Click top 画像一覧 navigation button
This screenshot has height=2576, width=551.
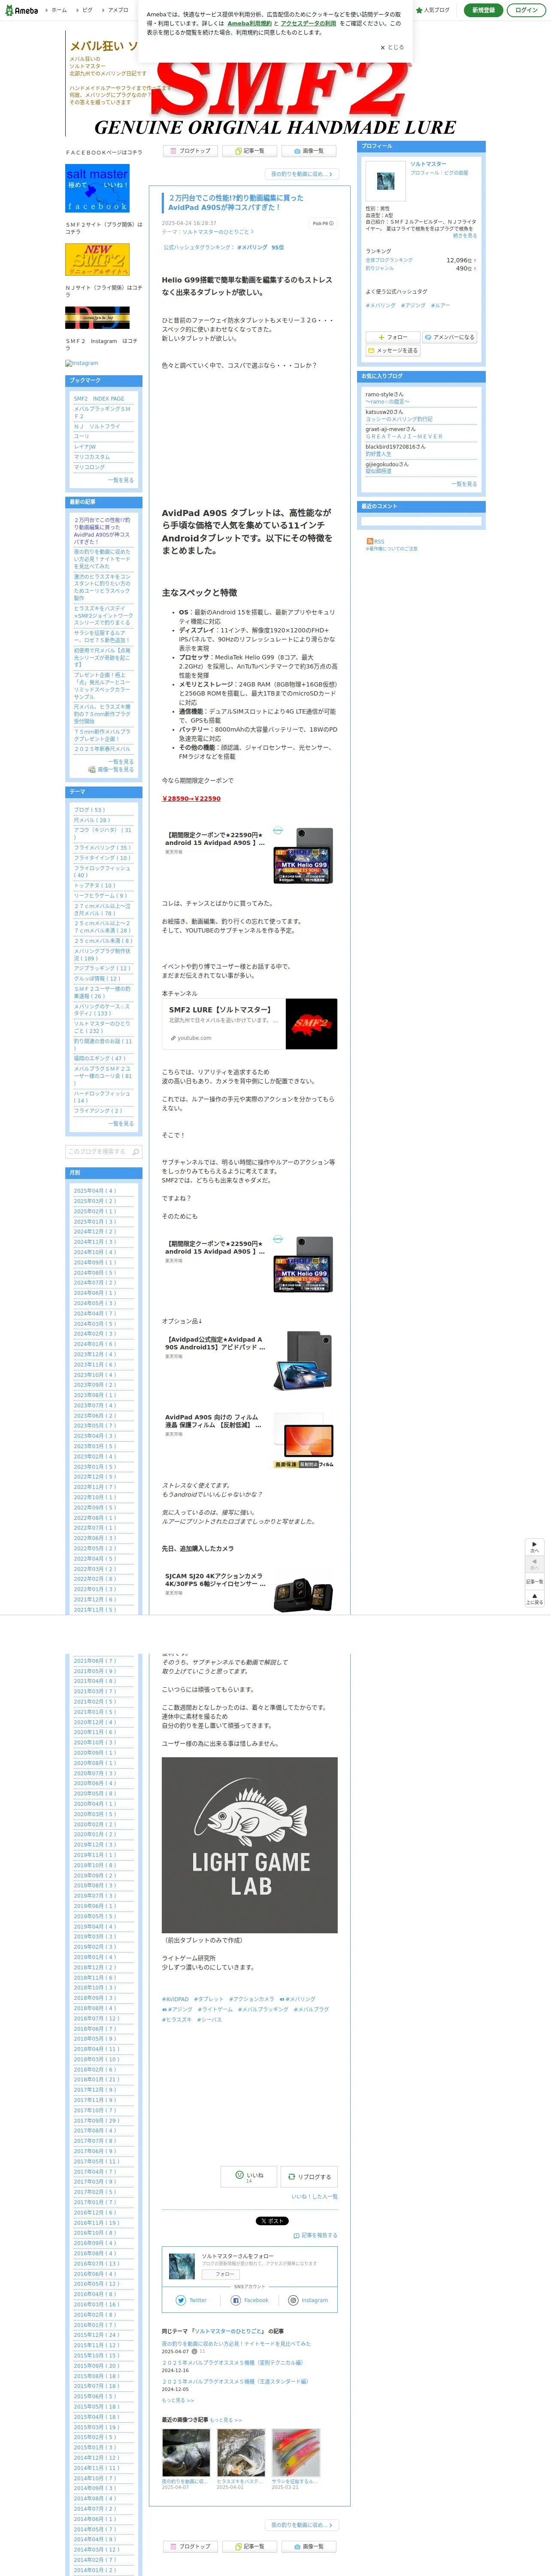(308, 151)
